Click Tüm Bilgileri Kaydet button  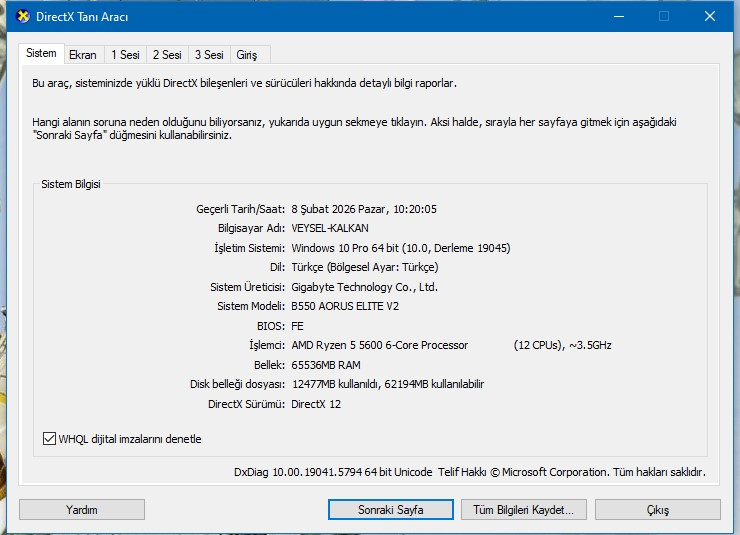(524, 510)
